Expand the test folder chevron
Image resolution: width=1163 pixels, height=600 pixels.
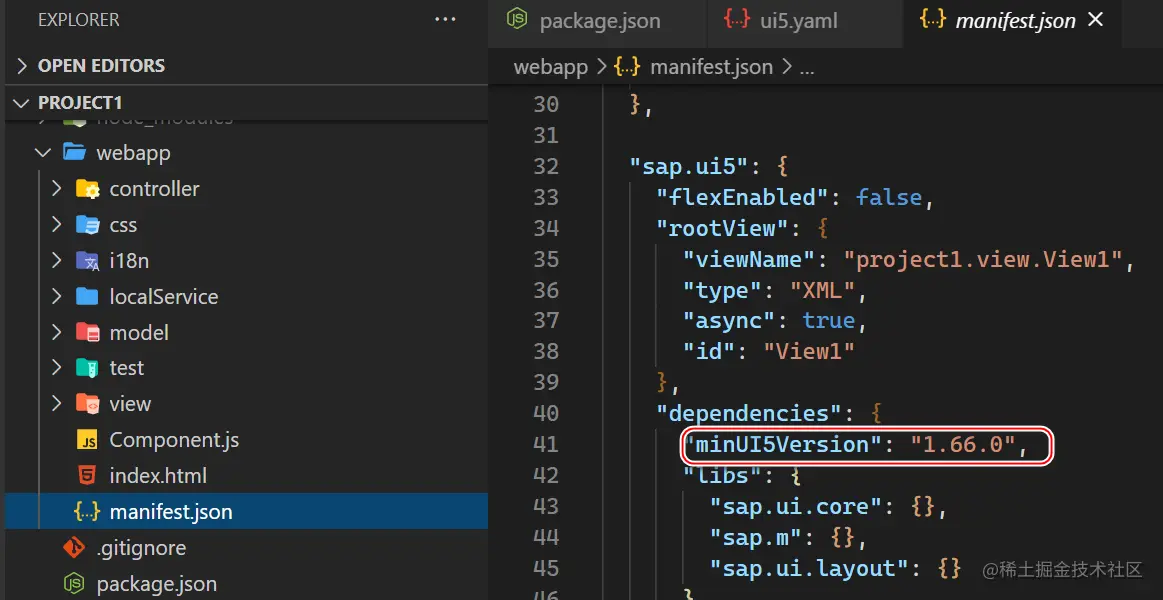pos(56,368)
